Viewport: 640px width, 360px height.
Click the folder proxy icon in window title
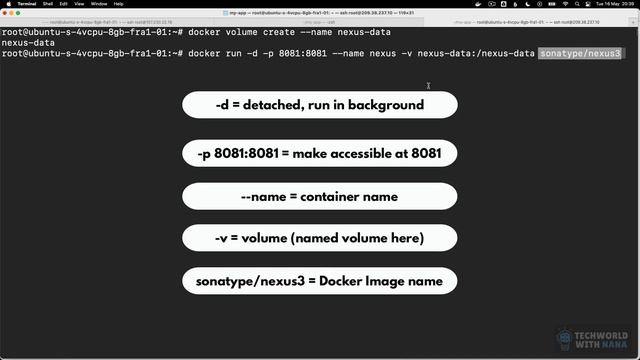pos(225,13)
